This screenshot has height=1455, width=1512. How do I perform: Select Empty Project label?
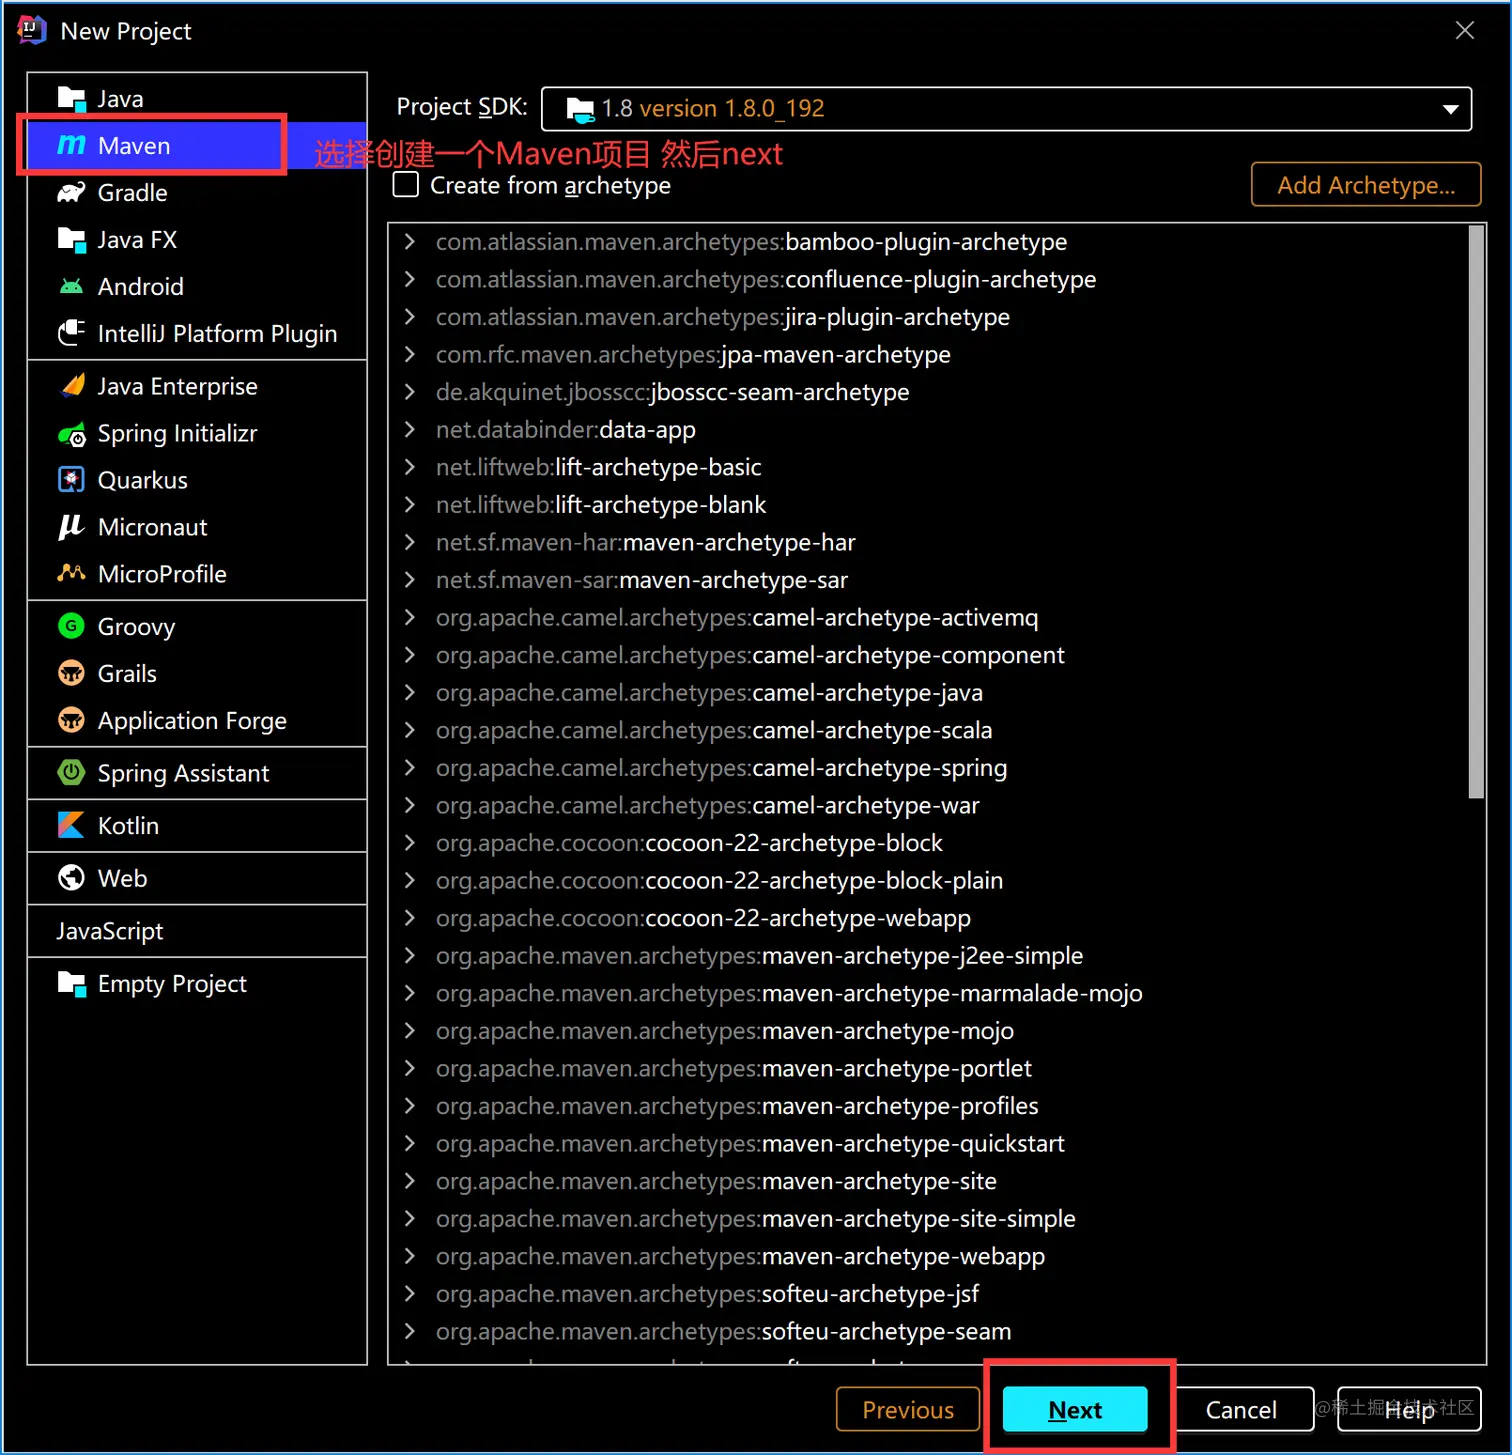coord(172,984)
